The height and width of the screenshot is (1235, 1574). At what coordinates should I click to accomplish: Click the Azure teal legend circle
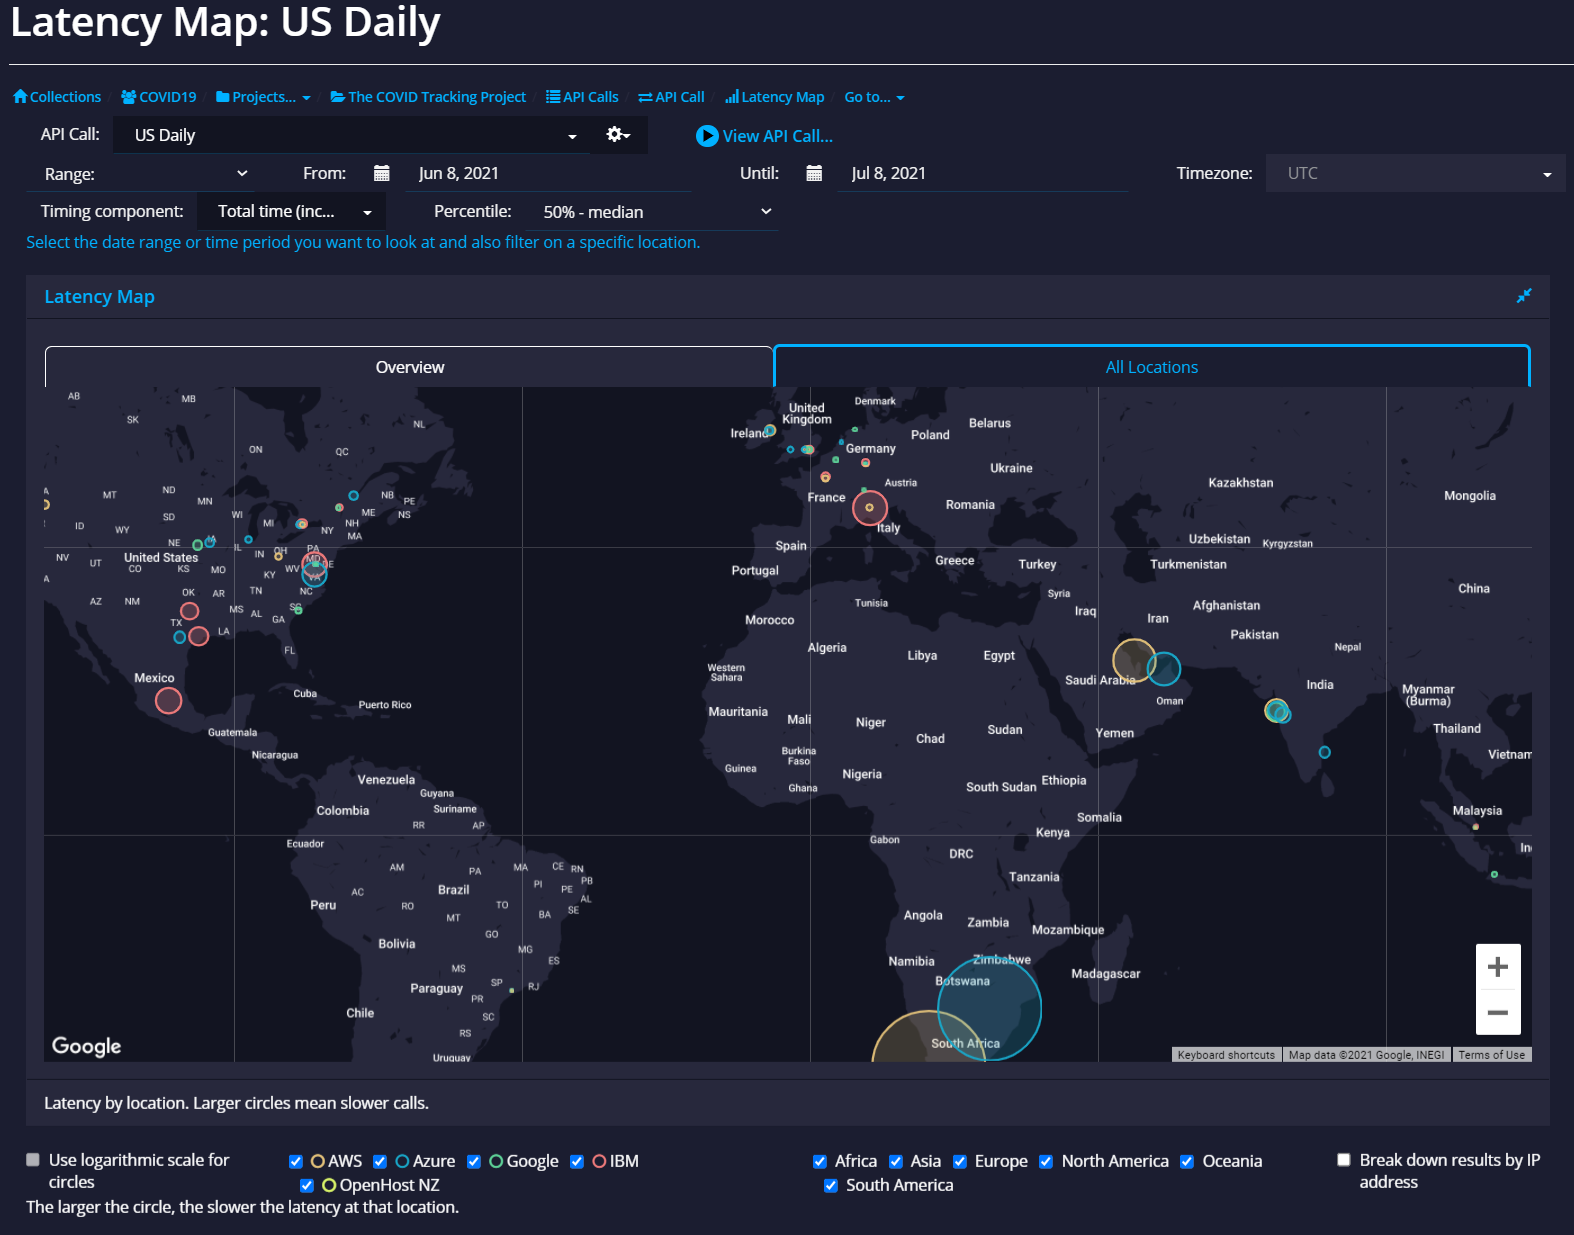402,1161
